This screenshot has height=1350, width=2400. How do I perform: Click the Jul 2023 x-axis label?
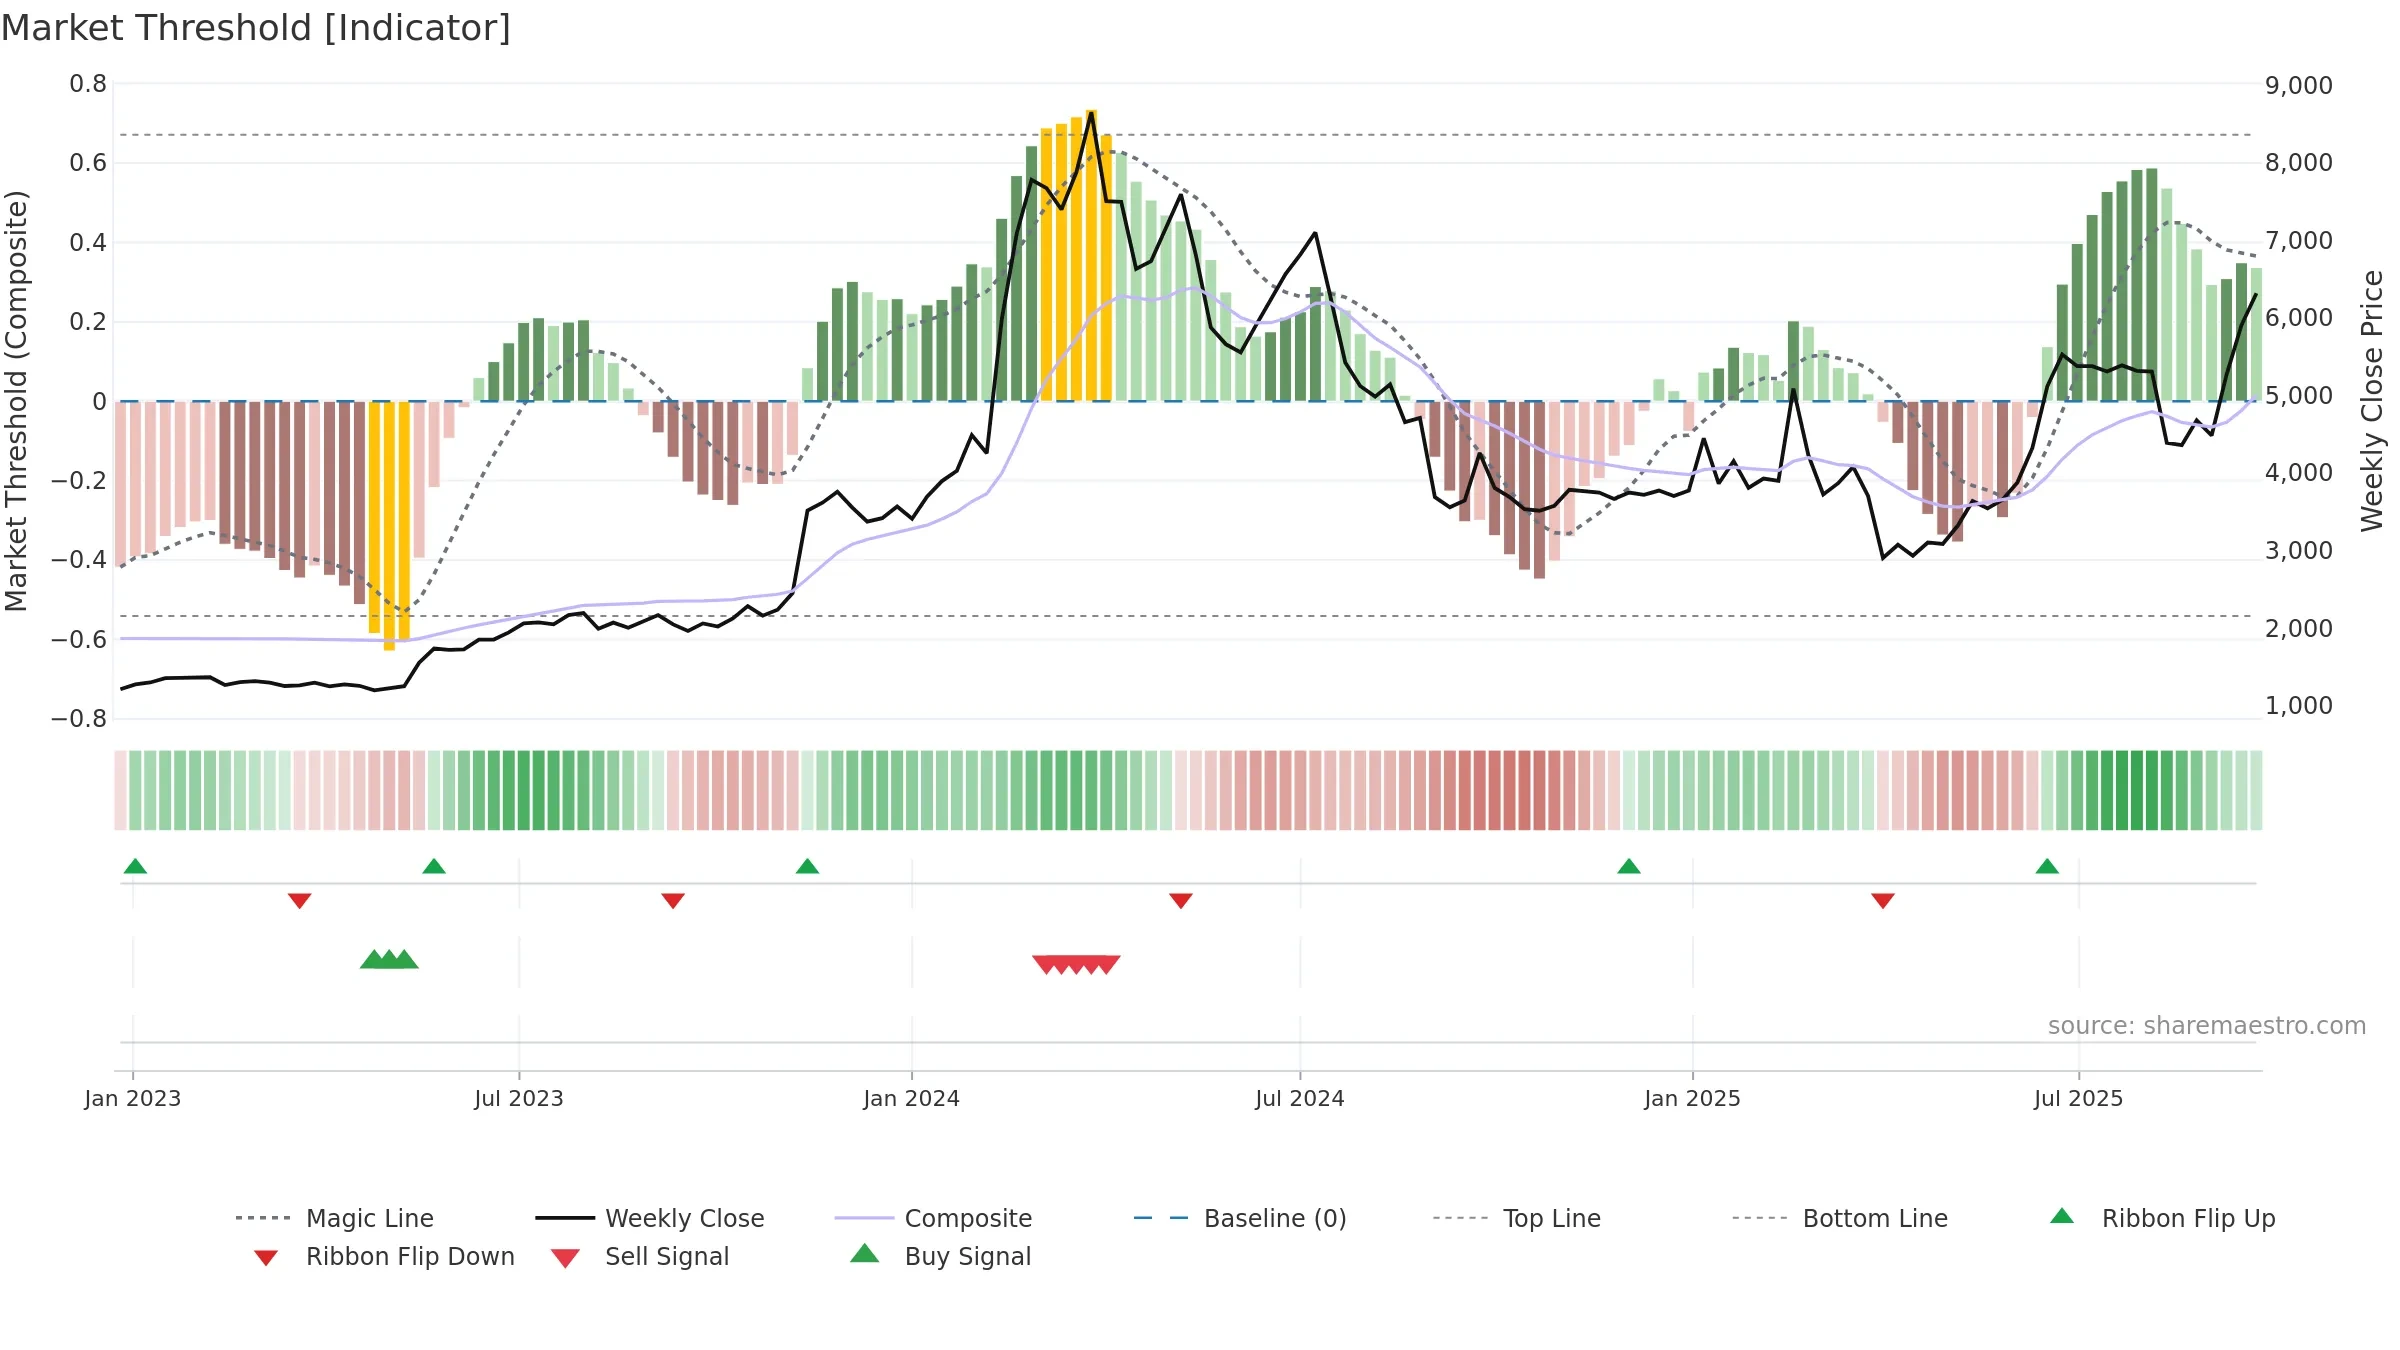click(x=519, y=1099)
